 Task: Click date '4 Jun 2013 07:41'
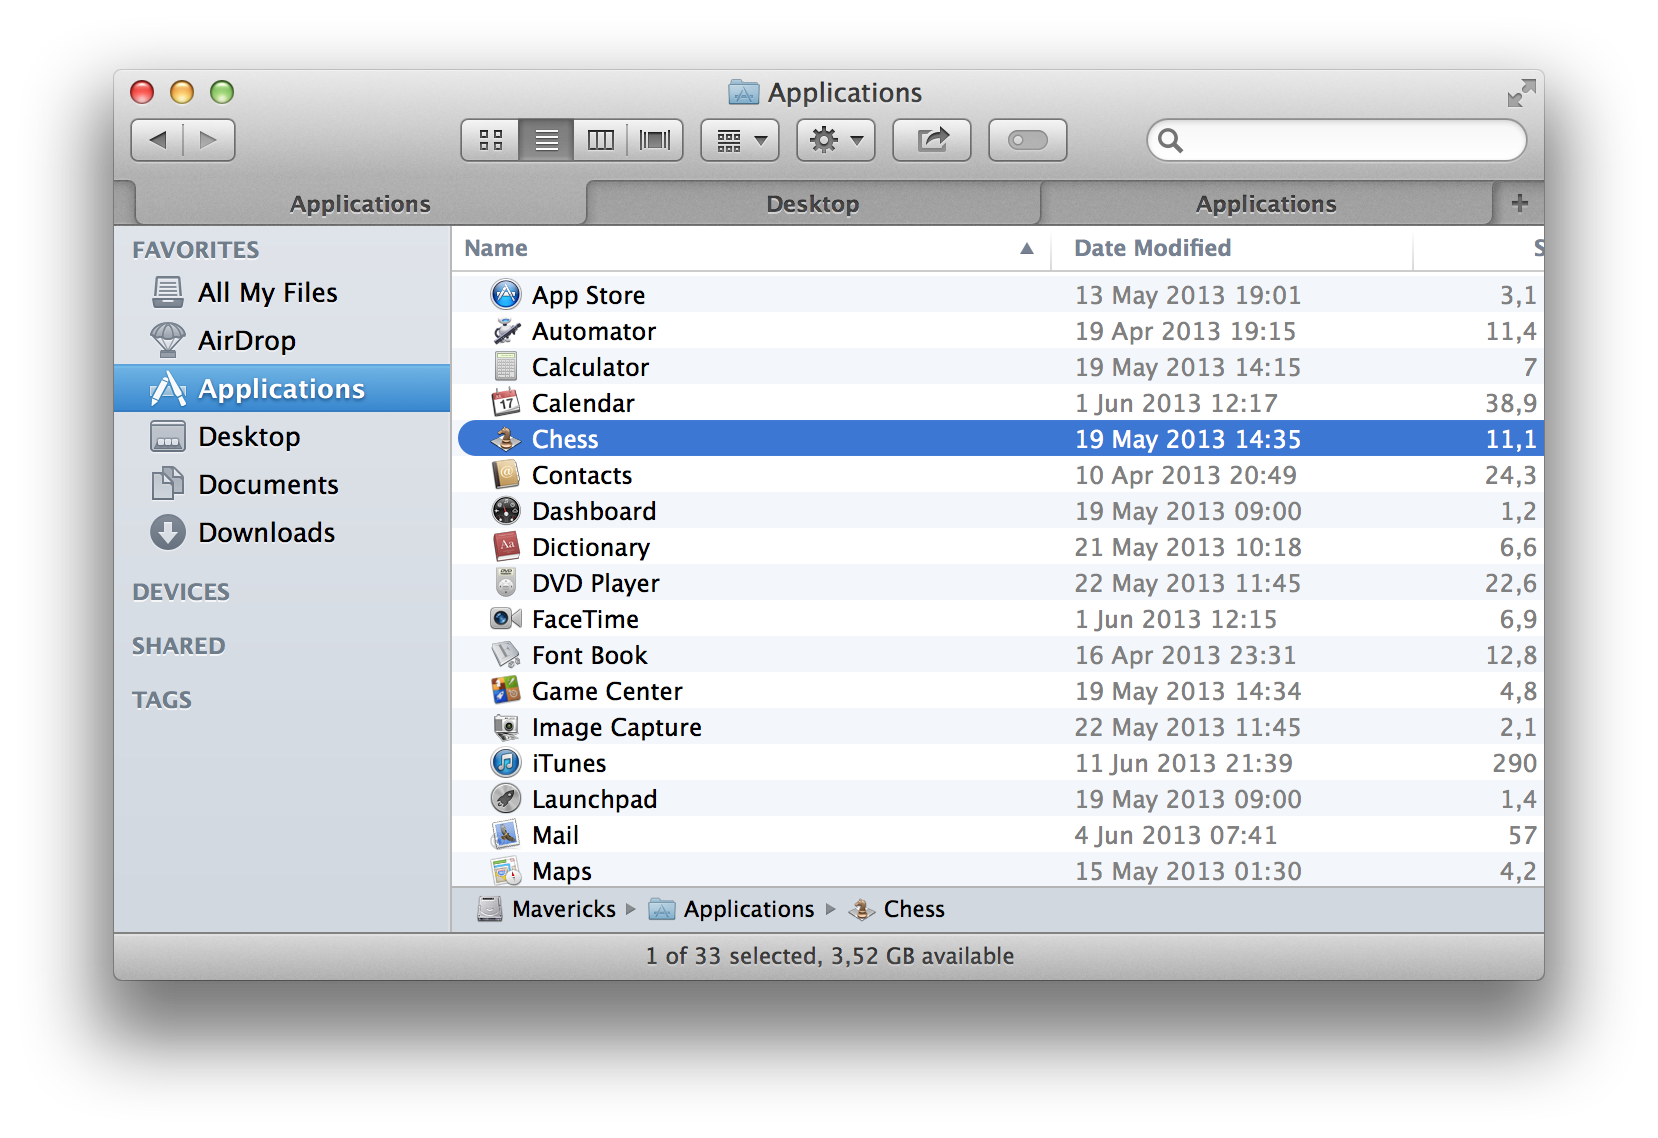click(1176, 835)
